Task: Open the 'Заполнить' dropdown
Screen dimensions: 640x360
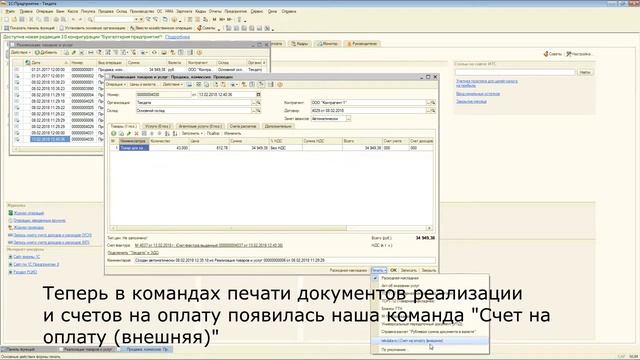Action: point(192,133)
